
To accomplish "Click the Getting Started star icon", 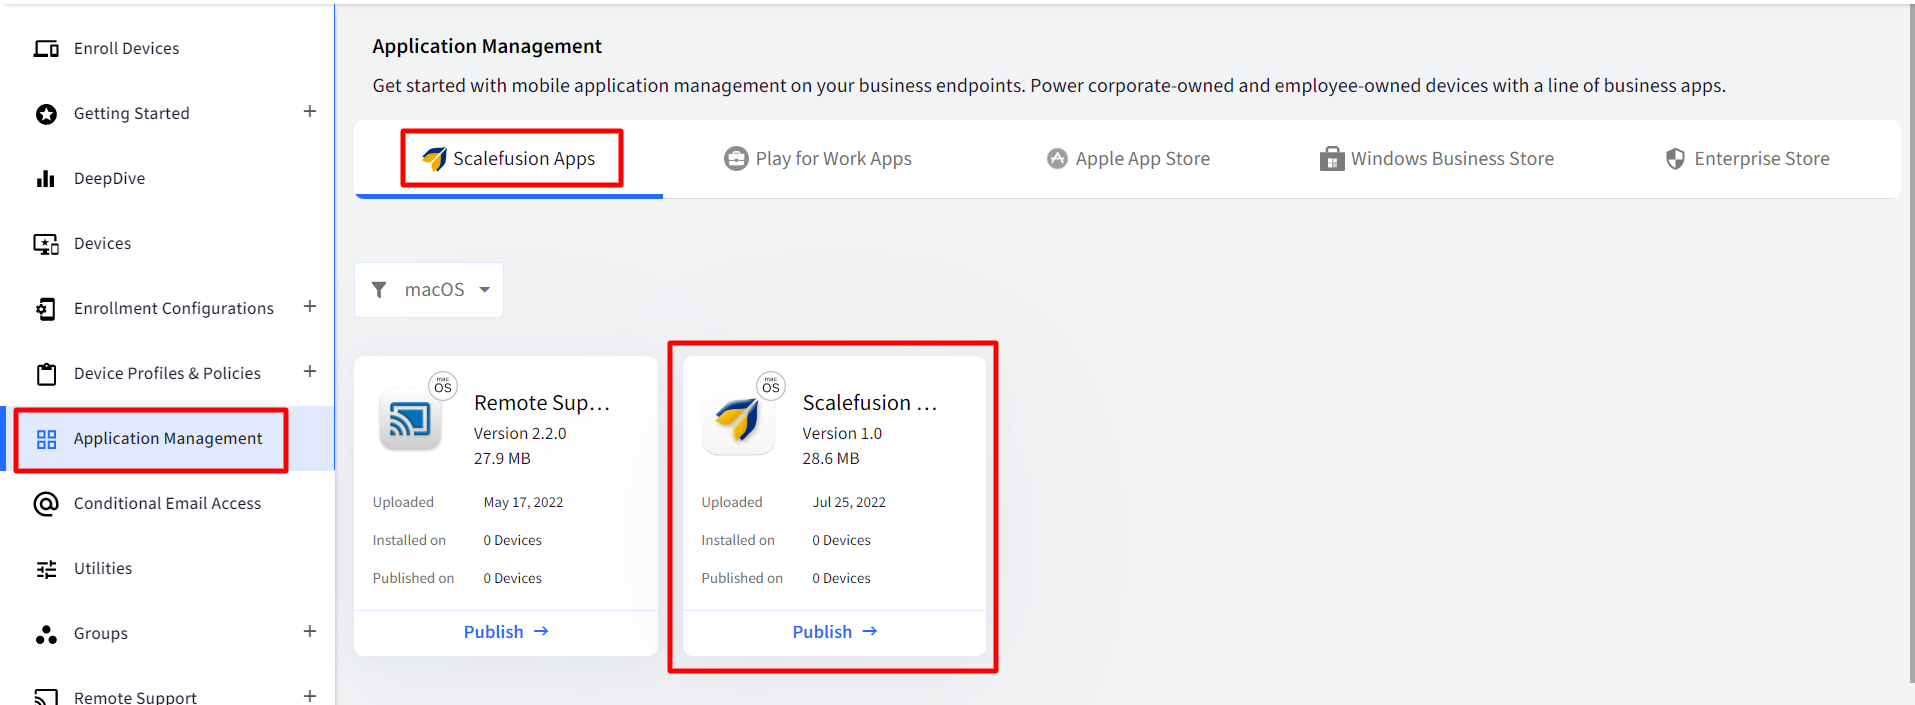I will pos(46,114).
